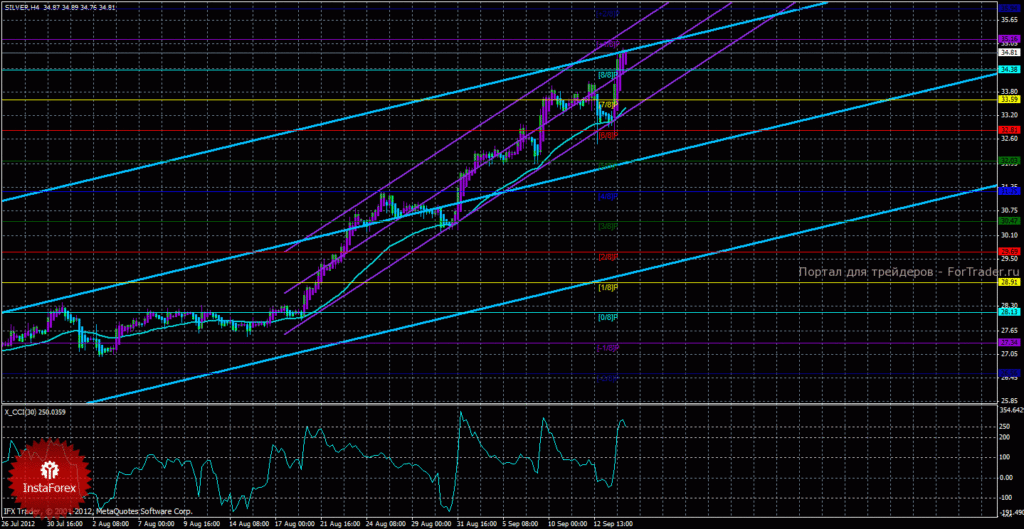Click the 26 Jul 2012 date label

18,524
